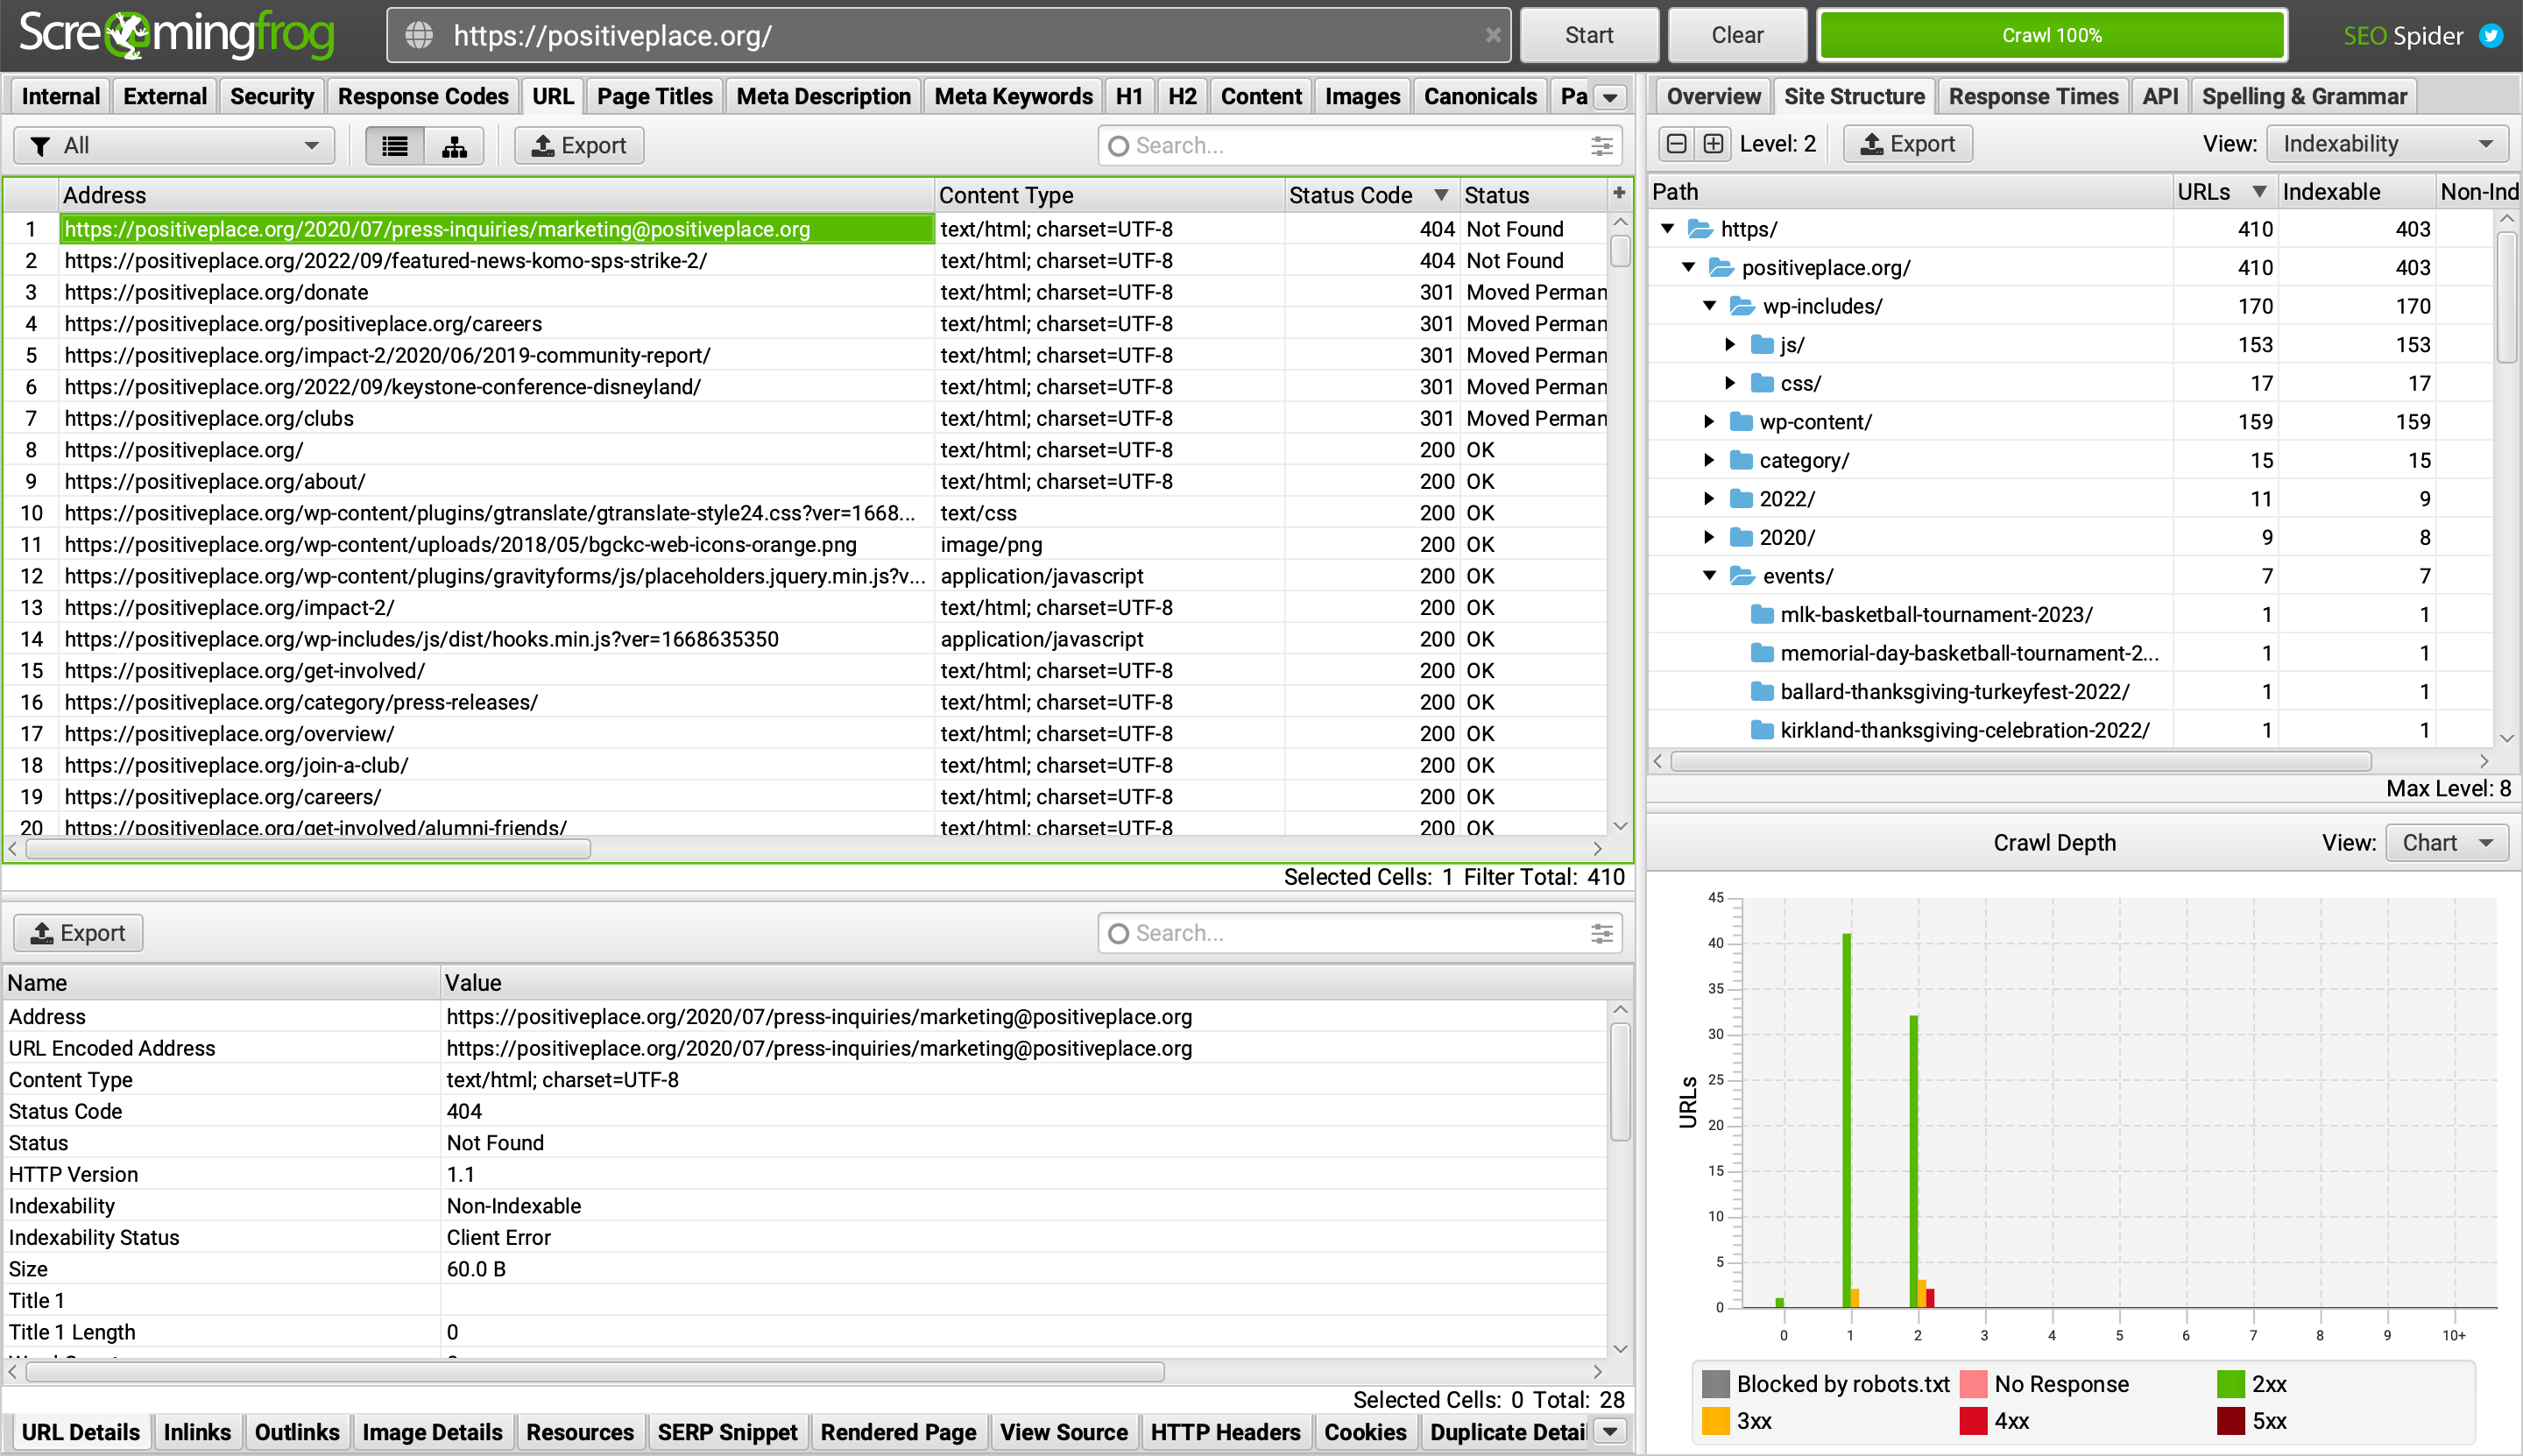Open the Inlinks tab at bottom
Image resolution: width=2523 pixels, height=1456 pixels.
click(197, 1431)
